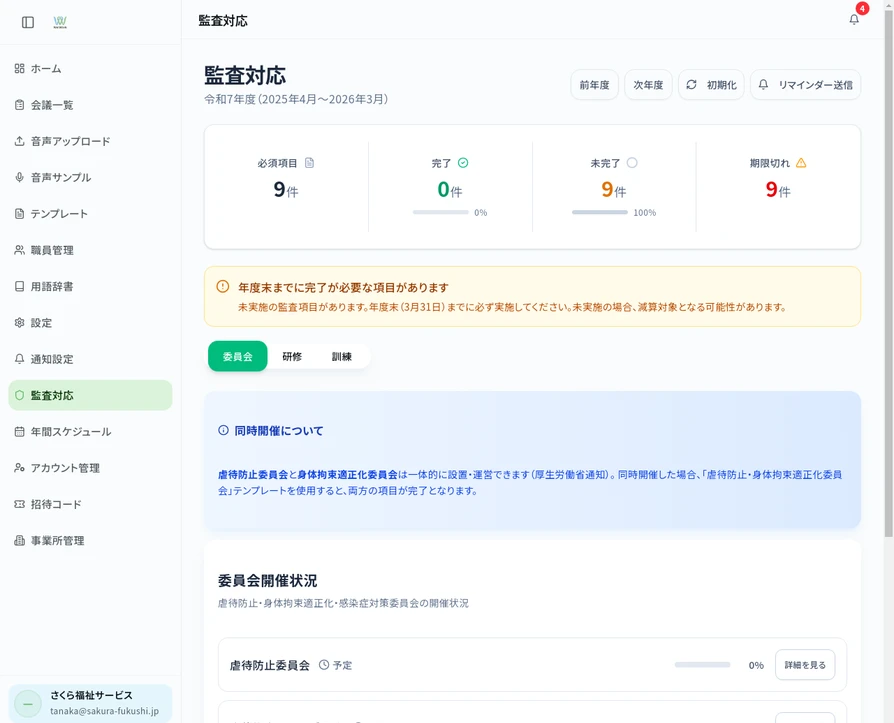Click the alert icon in the yellow banner
The width and height of the screenshot is (894, 723).
(x=223, y=286)
